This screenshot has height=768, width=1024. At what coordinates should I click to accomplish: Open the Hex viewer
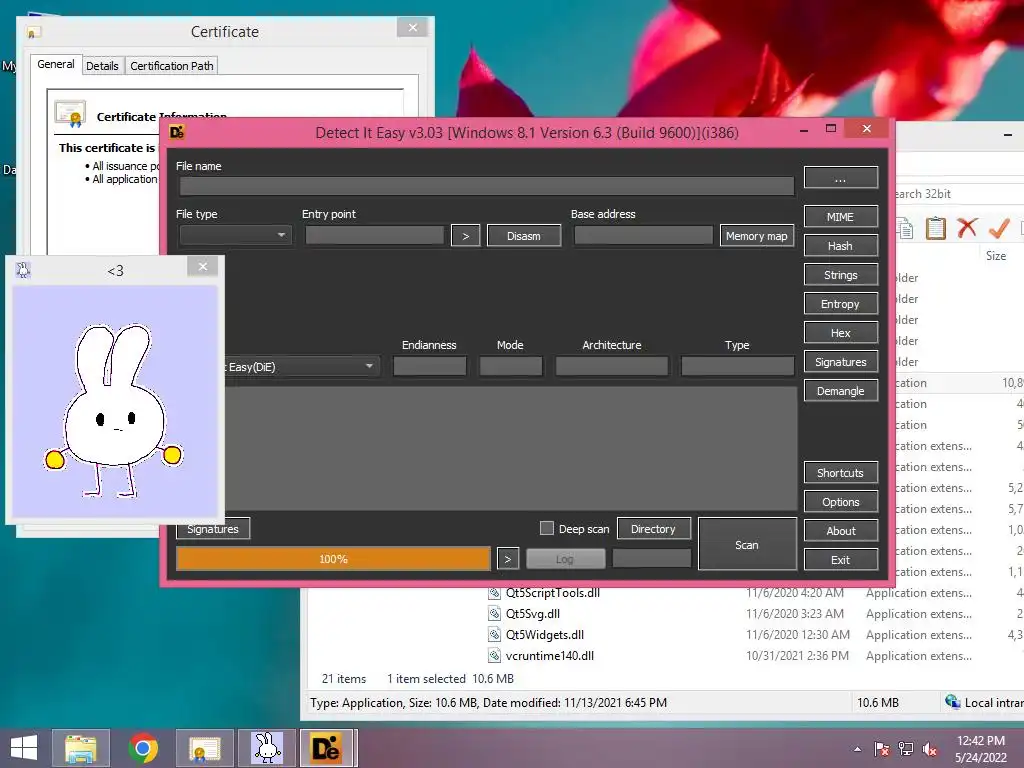coord(840,333)
